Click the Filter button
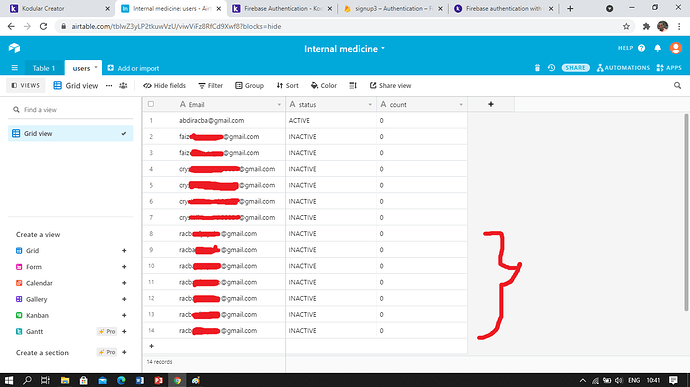The image size is (690, 387). pyautogui.click(x=210, y=85)
